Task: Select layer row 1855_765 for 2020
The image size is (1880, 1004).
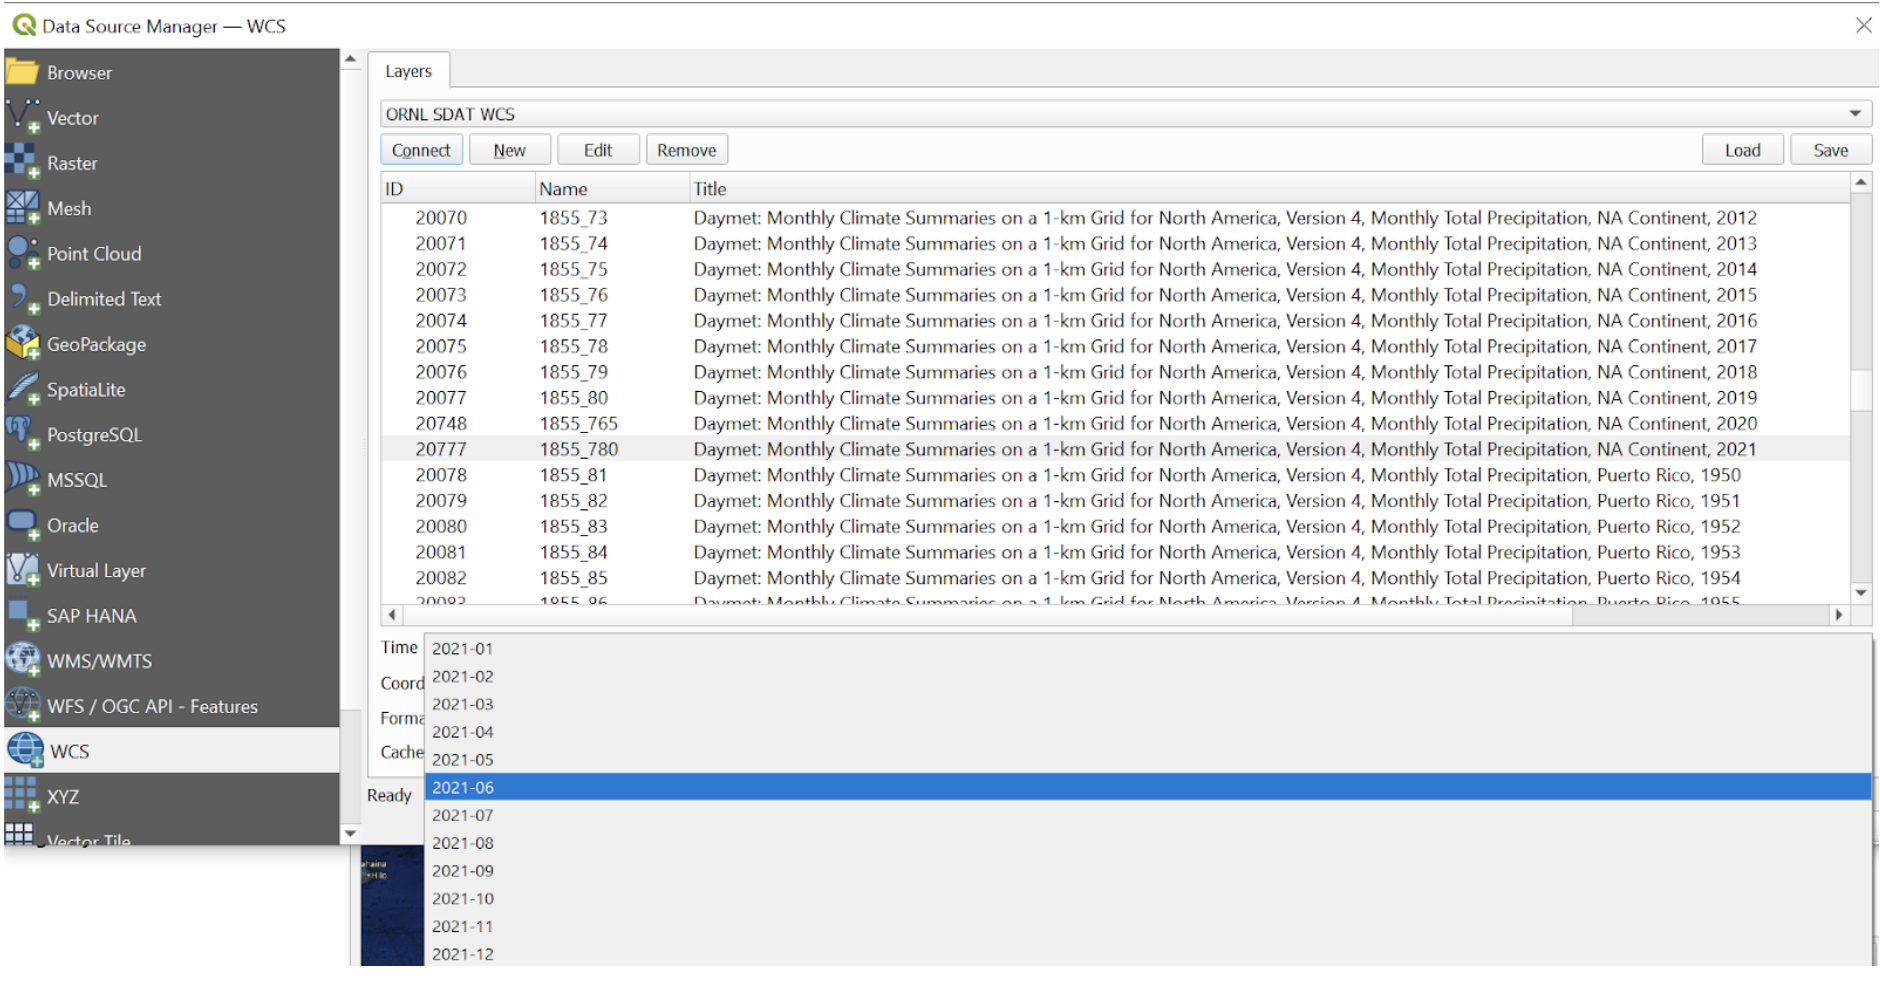Action: coord(1115,423)
